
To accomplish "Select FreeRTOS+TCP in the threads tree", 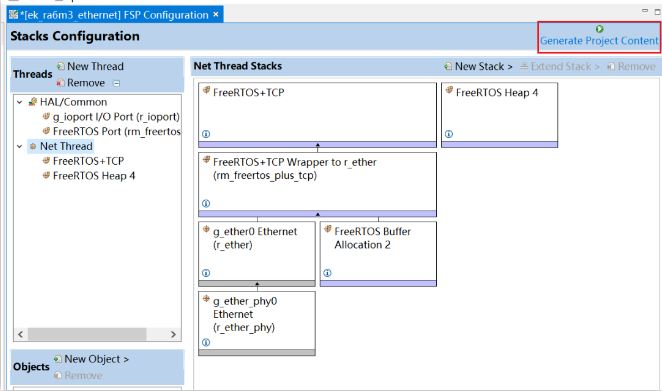I will point(88,161).
